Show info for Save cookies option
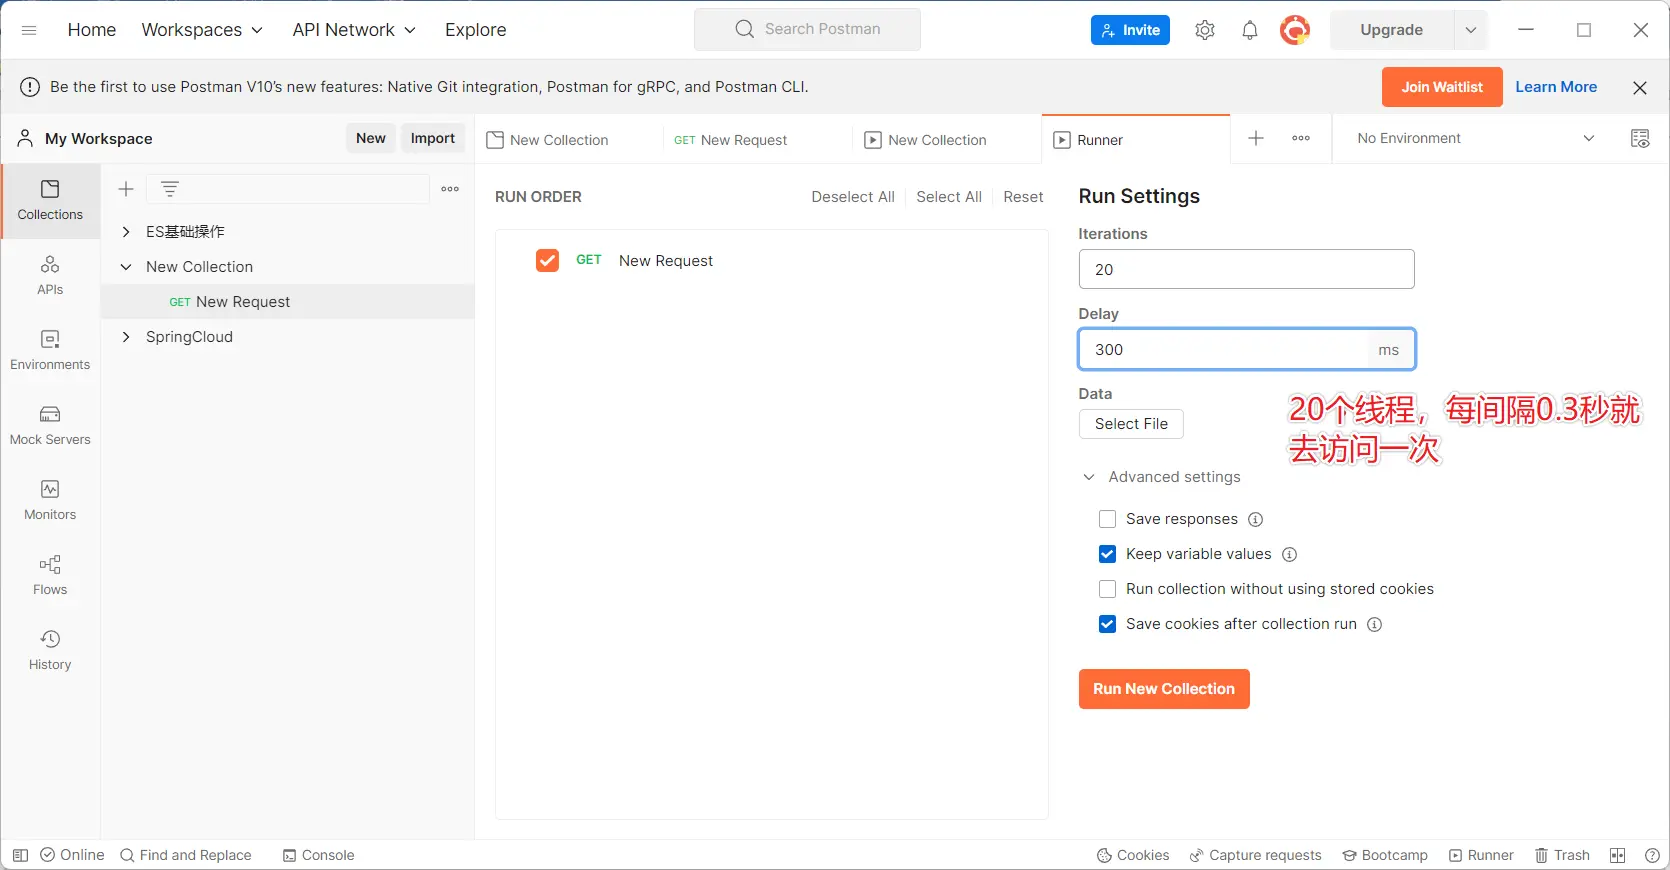The height and width of the screenshot is (870, 1670). point(1375,624)
